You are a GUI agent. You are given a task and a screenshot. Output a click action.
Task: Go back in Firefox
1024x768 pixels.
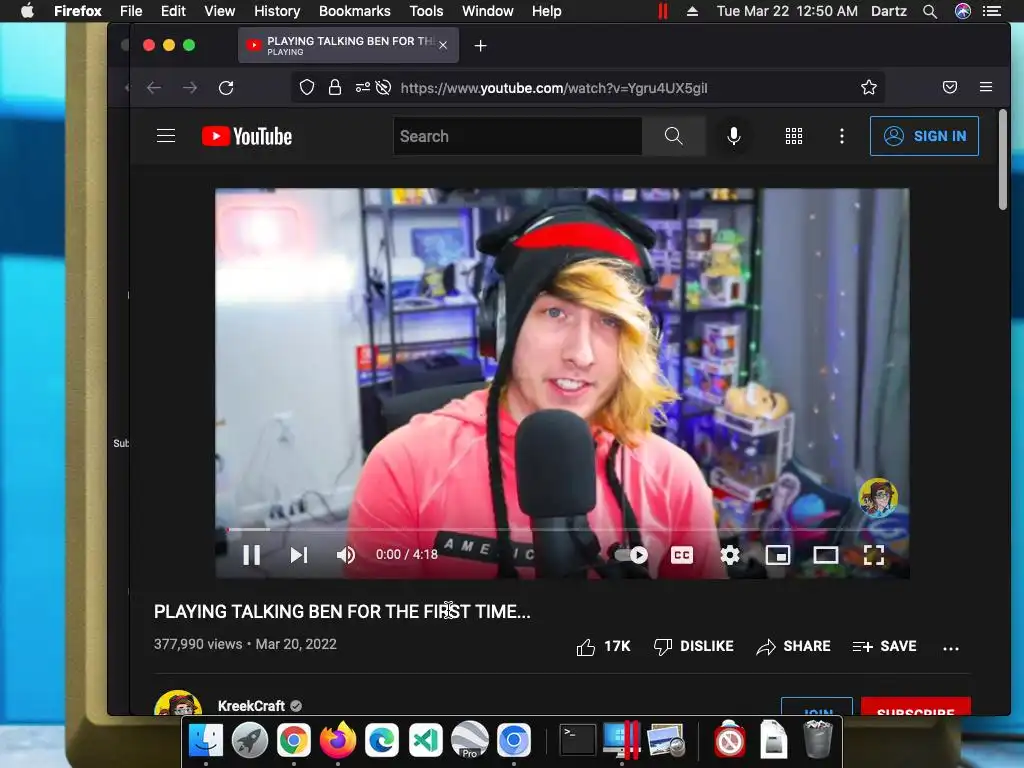point(154,88)
